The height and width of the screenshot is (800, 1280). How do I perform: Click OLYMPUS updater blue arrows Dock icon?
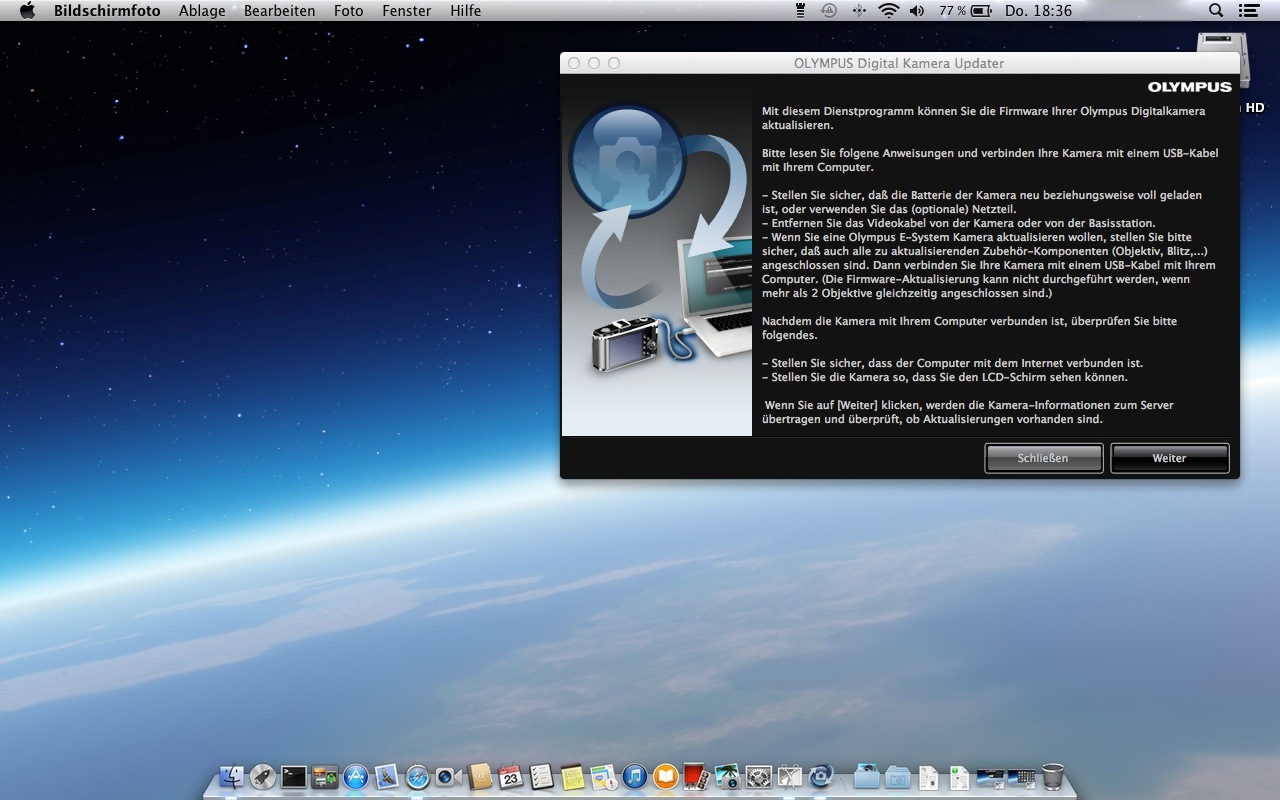(821, 776)
